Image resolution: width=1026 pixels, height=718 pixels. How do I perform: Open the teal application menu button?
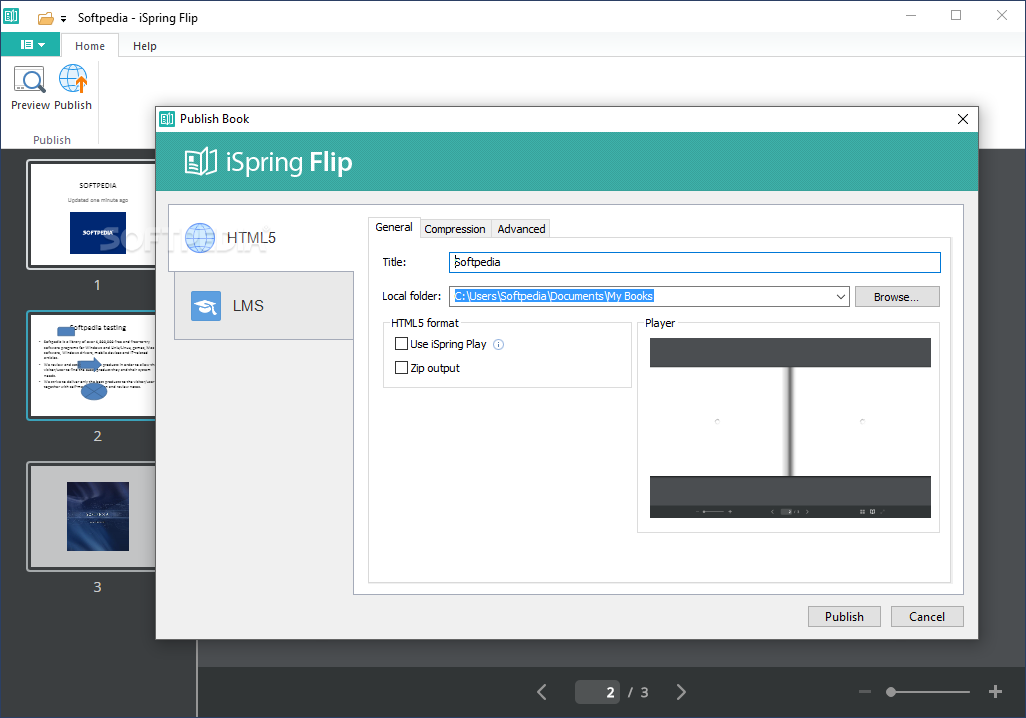pyautogui.click(x=31, y=45)
